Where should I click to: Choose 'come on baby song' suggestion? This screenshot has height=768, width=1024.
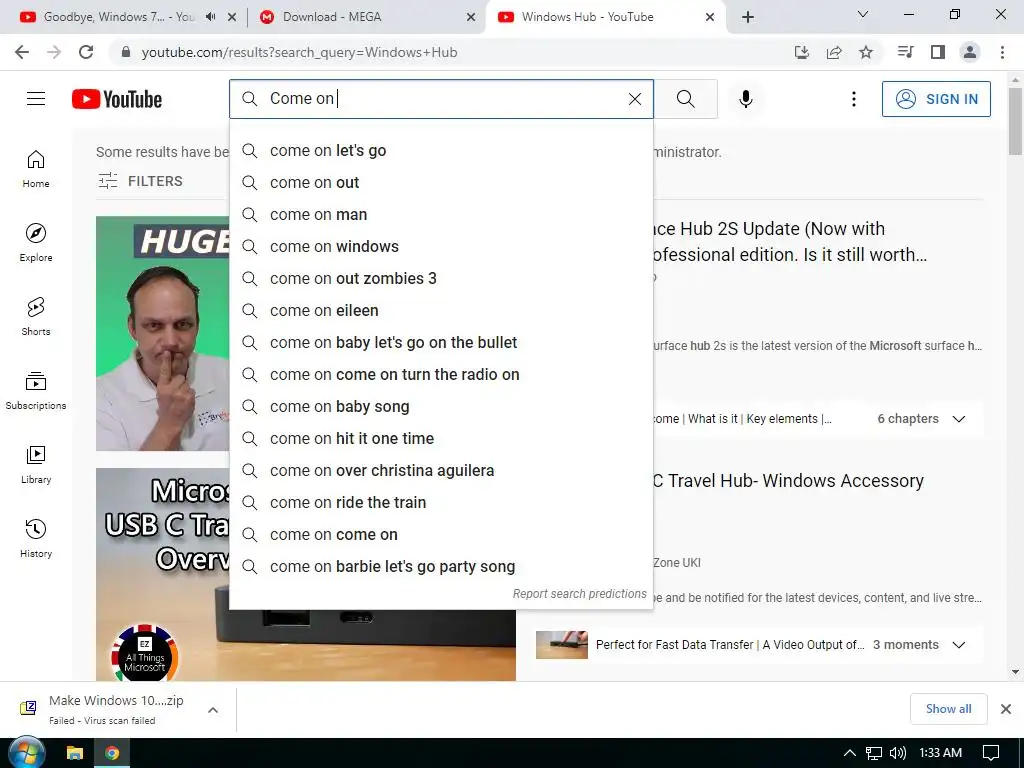tap(441, 407)
